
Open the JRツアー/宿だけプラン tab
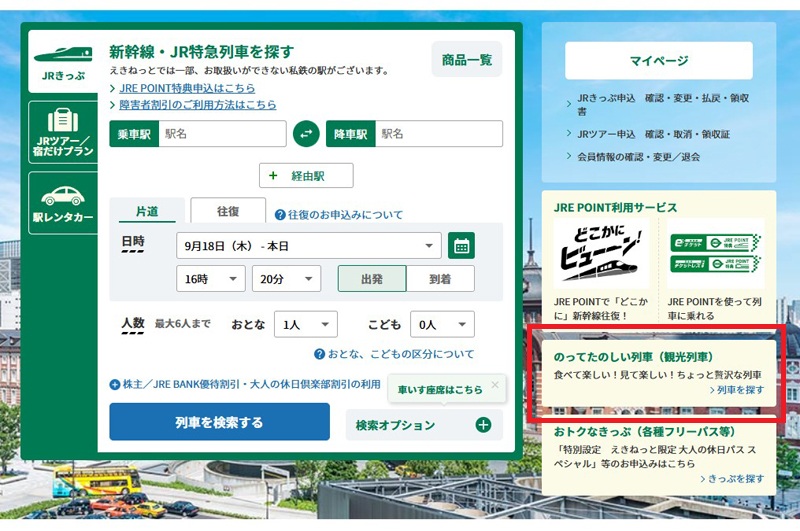tap(63, 132)
